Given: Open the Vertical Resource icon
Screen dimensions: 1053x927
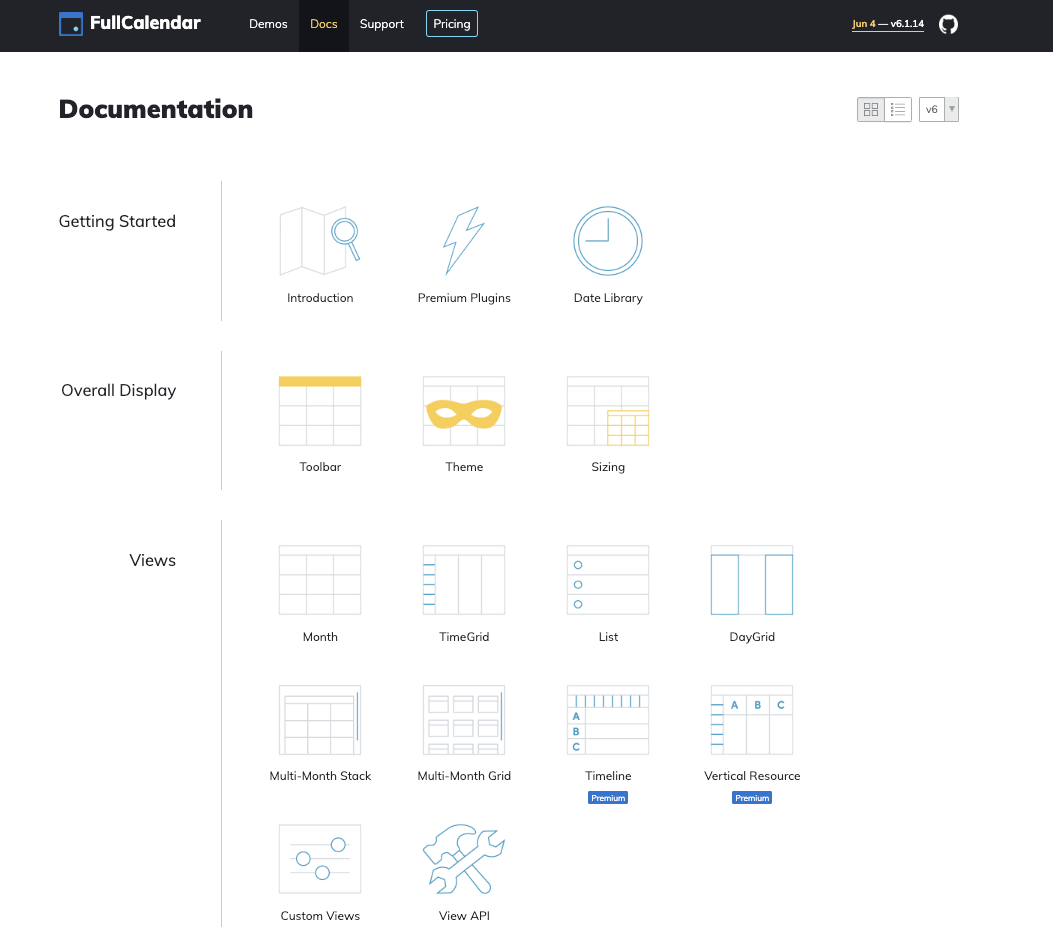Looking at the screenshot, I should [x=751, y=720].
